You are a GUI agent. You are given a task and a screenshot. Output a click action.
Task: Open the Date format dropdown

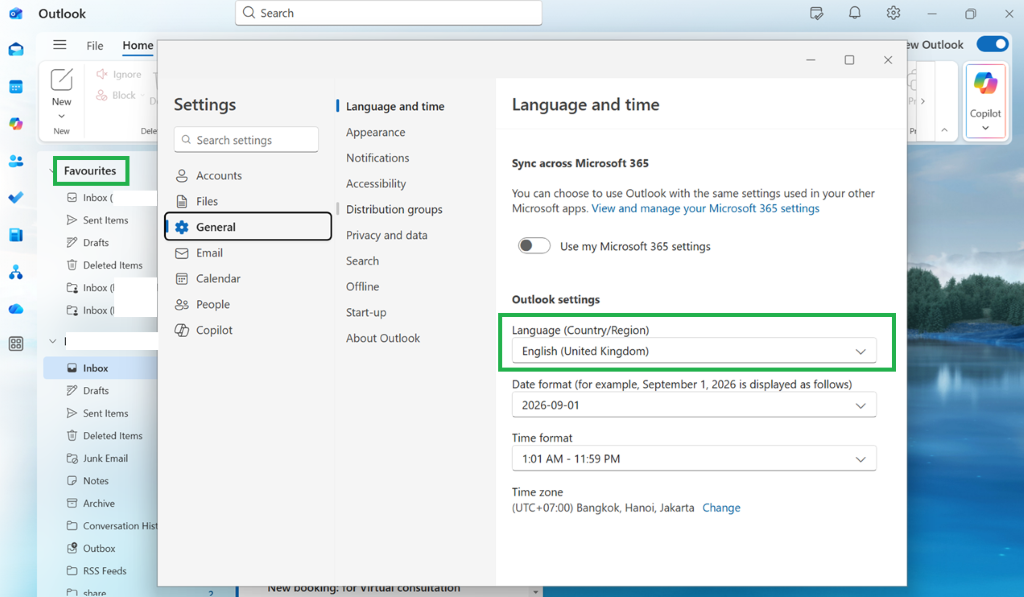point(694,406)
